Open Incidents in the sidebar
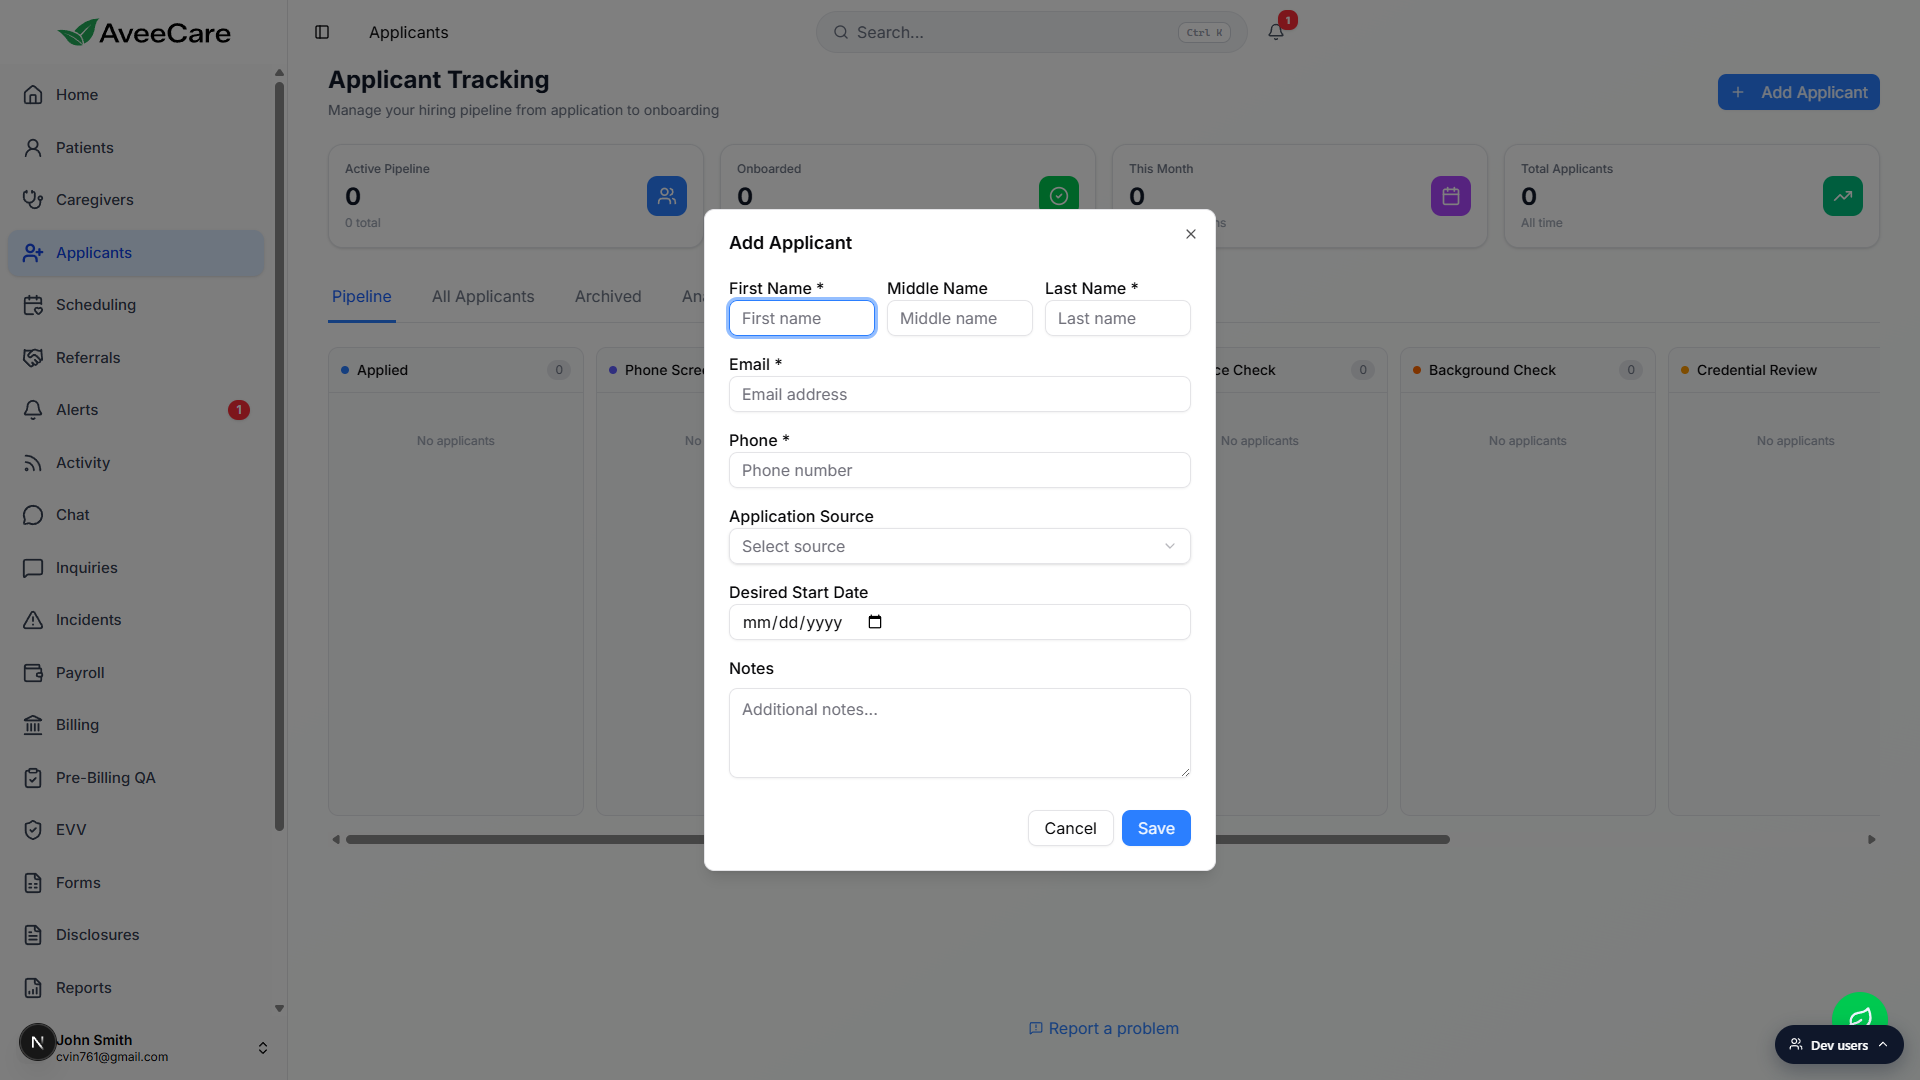The height and width of the screenshot is (1080, 1920). [x=135, y=620]
